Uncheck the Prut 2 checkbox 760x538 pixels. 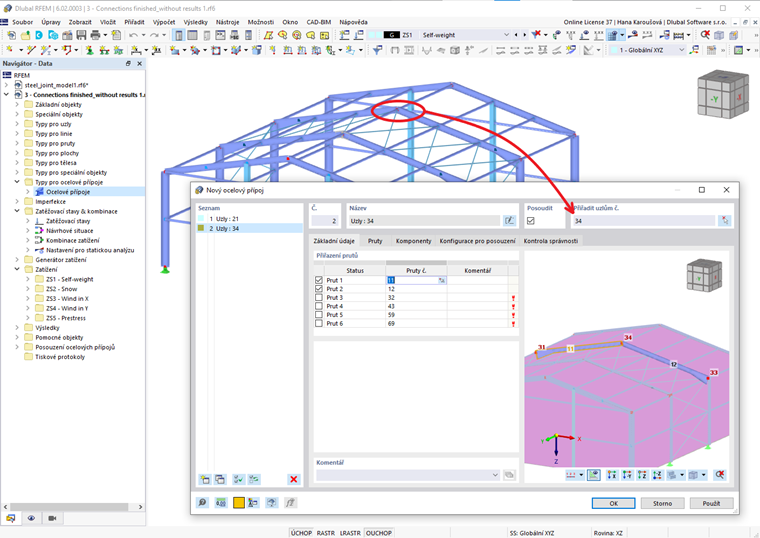[x=318, y=289]
